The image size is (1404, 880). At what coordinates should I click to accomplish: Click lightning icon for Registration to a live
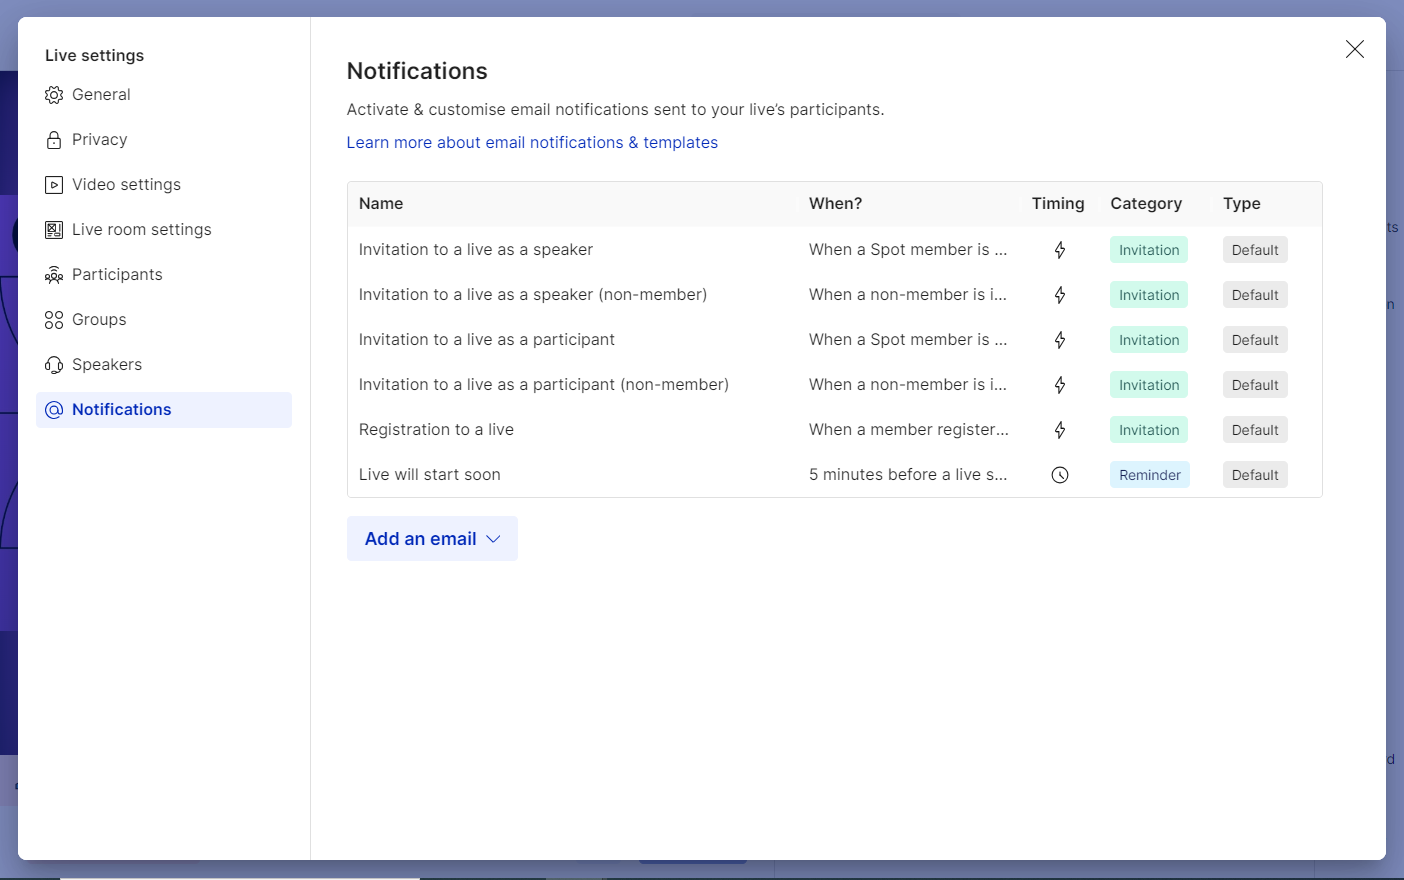pyautogui.click(x=1060, y=430)
